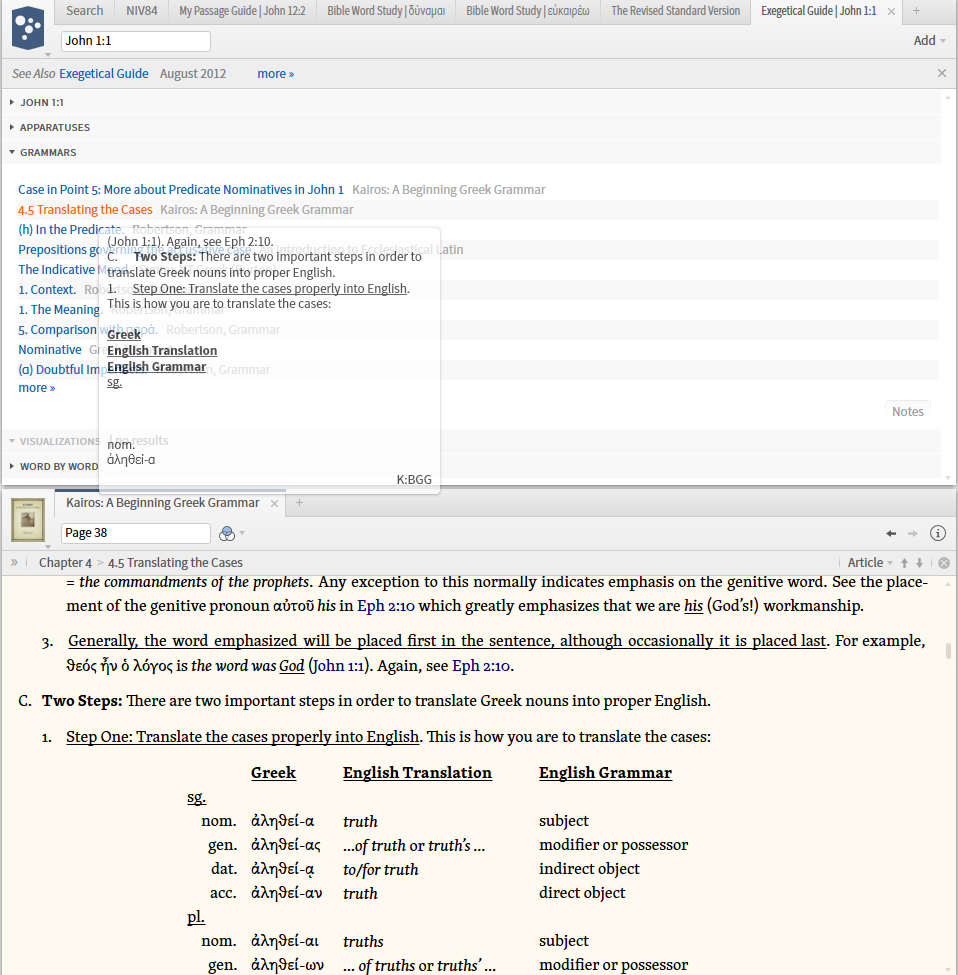Open 4.5 Translating the Cases link

pos(85,210)
